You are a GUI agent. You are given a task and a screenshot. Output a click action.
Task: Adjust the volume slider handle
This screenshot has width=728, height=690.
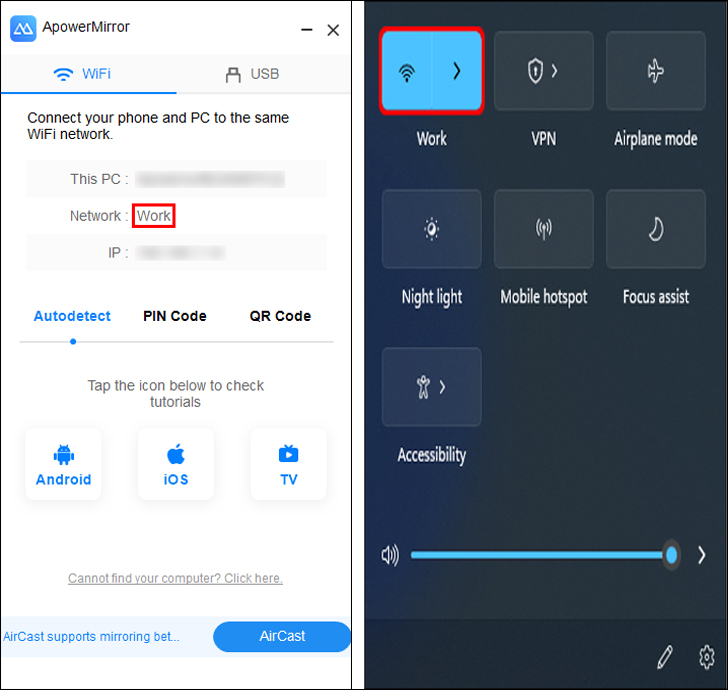coord(671,555)
